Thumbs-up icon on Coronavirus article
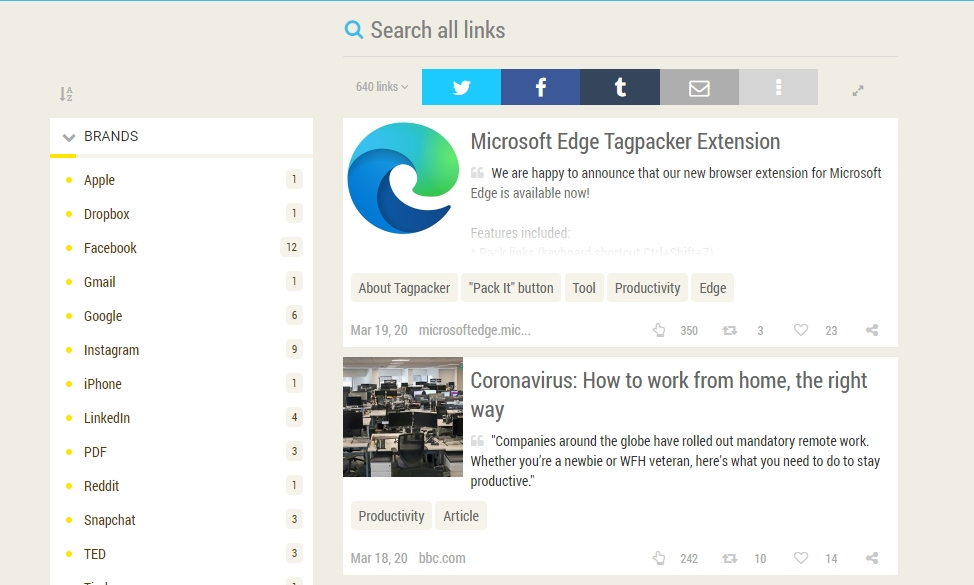Image resolution: width=974 pixels, height=585 pixels. (659, 558)
